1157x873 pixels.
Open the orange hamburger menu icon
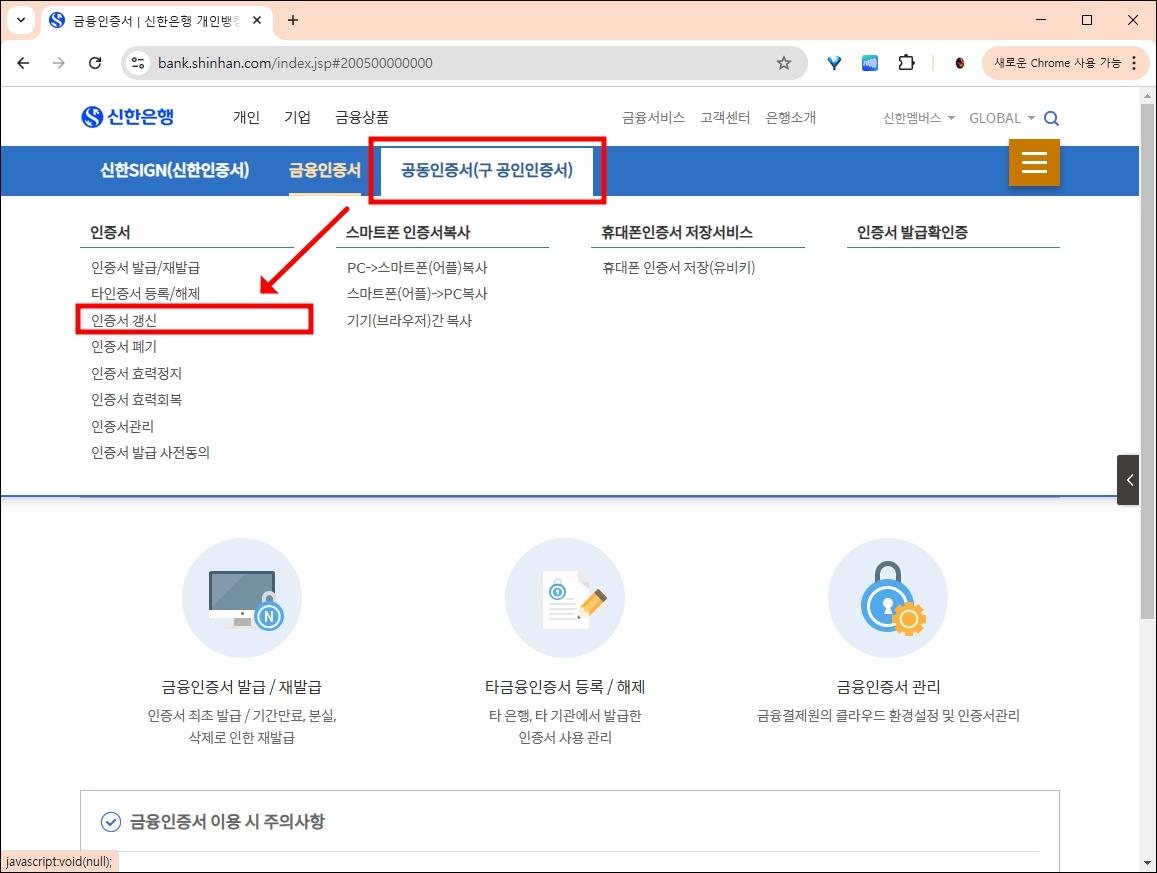(x=1034, y=162)
